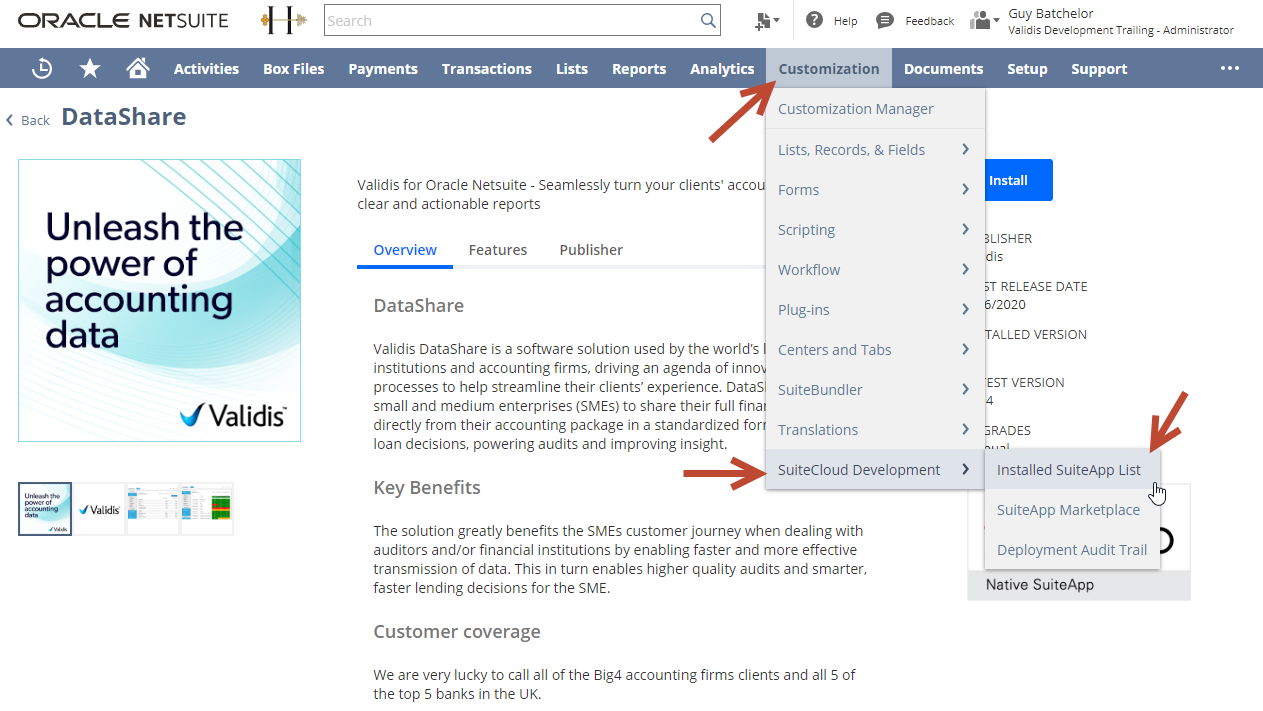Open the Reports menu
Image resolution: width=1263 pixels, height=711 pixels.
click(639, 68)
